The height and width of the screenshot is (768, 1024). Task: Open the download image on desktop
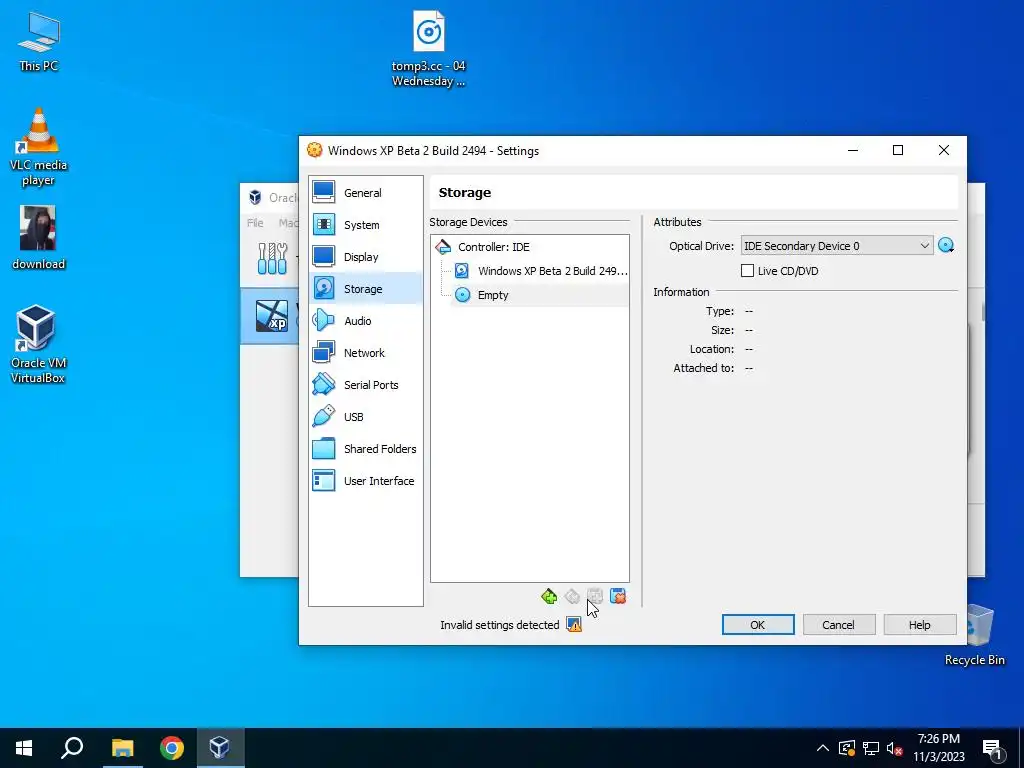(x=39, y=238)
